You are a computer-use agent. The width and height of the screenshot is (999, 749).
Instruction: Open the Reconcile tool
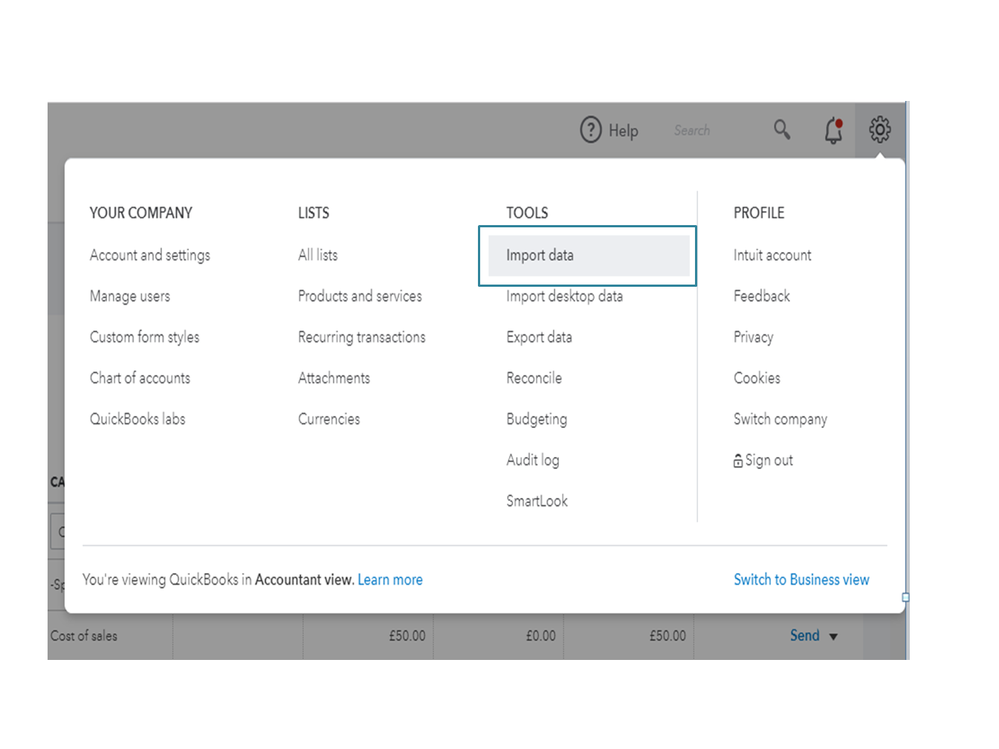[534, 378]
